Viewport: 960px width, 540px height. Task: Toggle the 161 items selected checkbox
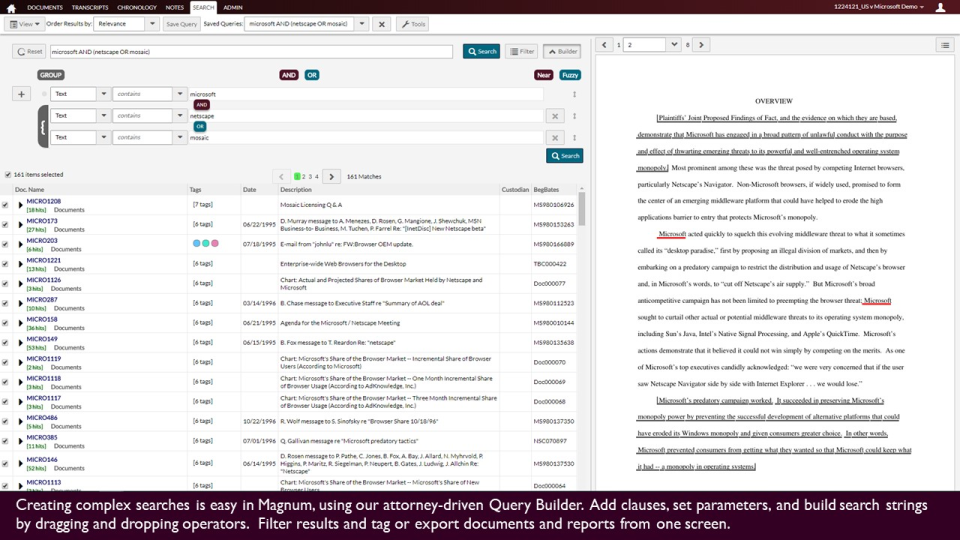8,174
